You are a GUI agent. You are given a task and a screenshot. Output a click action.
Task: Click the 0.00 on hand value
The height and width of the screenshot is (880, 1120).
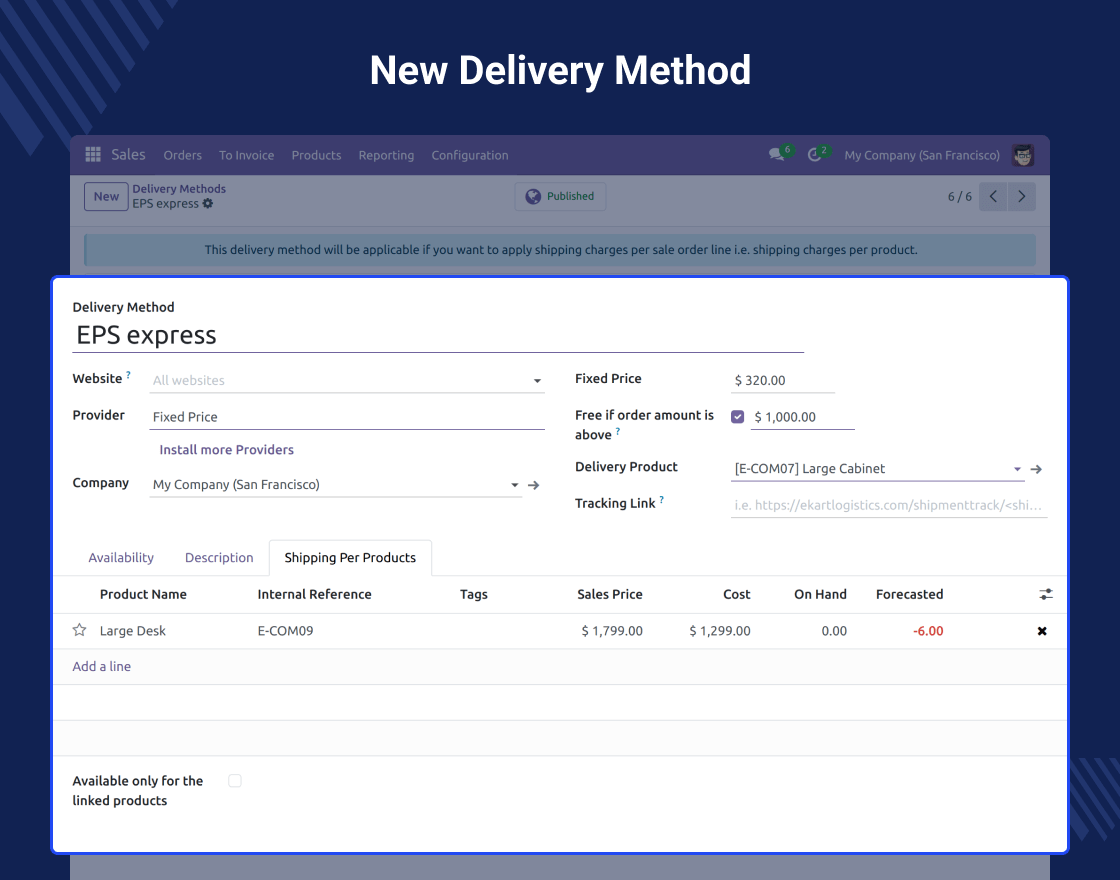(x=834, y=631)
